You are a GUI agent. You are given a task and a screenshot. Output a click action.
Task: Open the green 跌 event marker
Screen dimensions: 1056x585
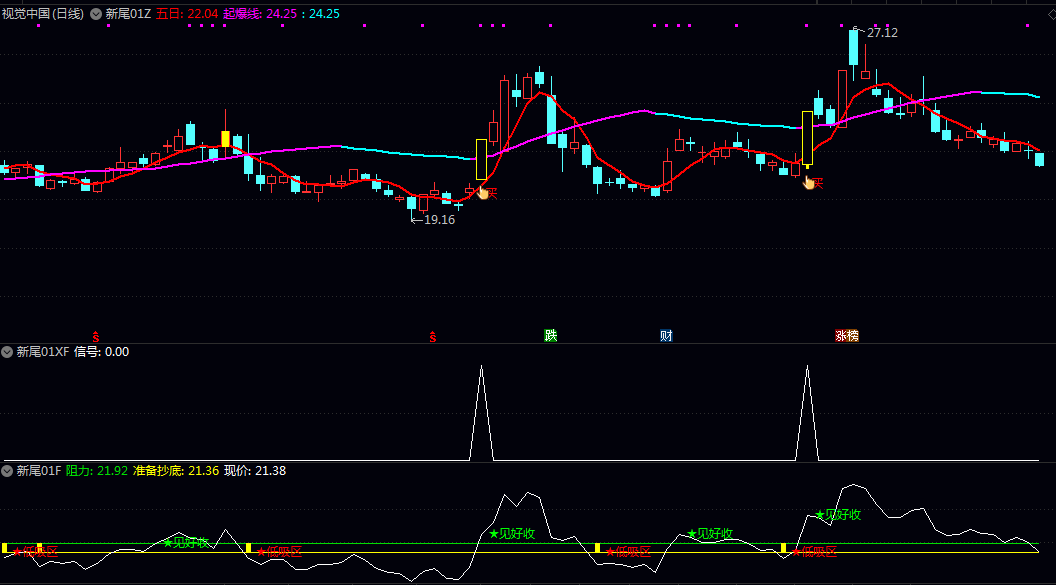pos(550,336)
